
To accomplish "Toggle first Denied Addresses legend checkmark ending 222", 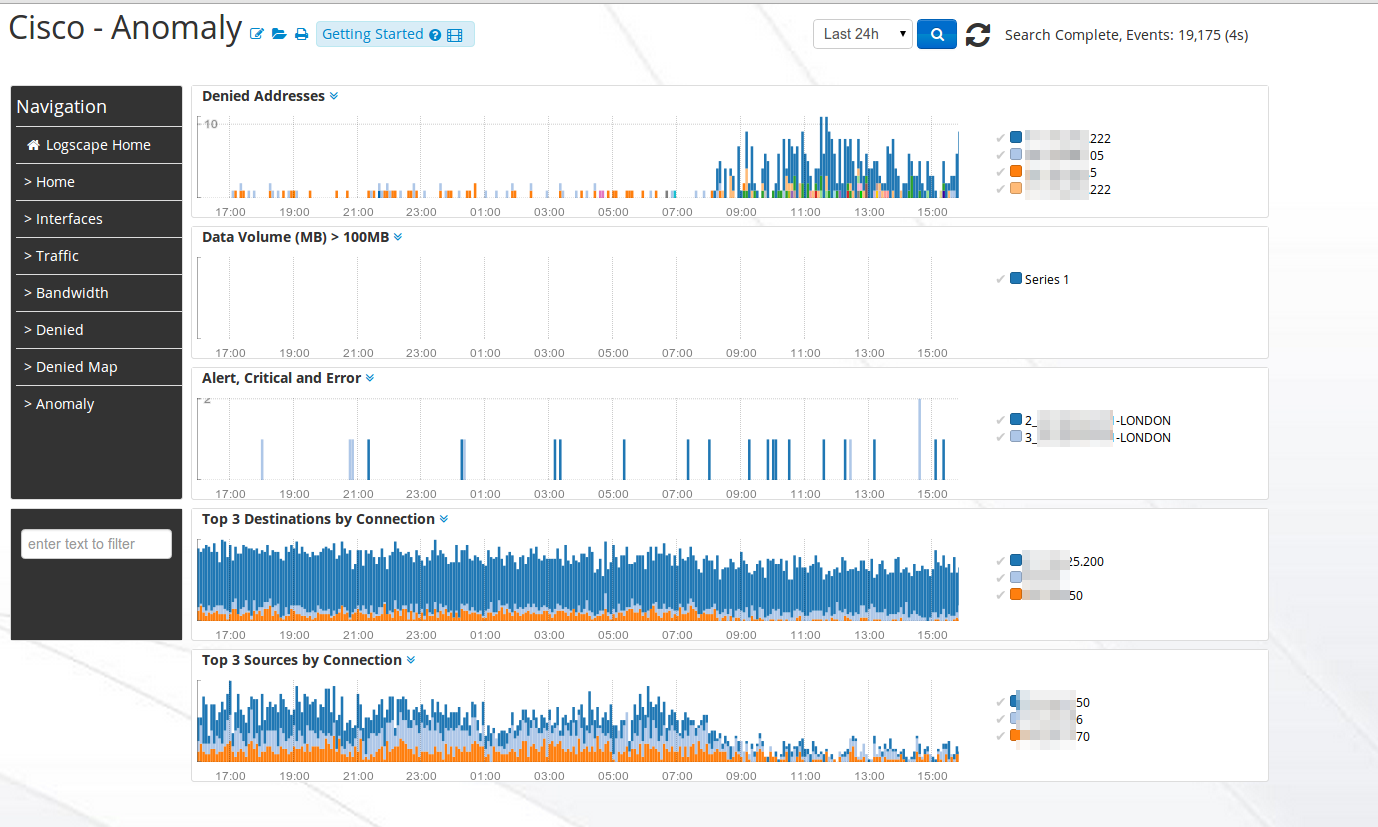I will pos(1001,138).
